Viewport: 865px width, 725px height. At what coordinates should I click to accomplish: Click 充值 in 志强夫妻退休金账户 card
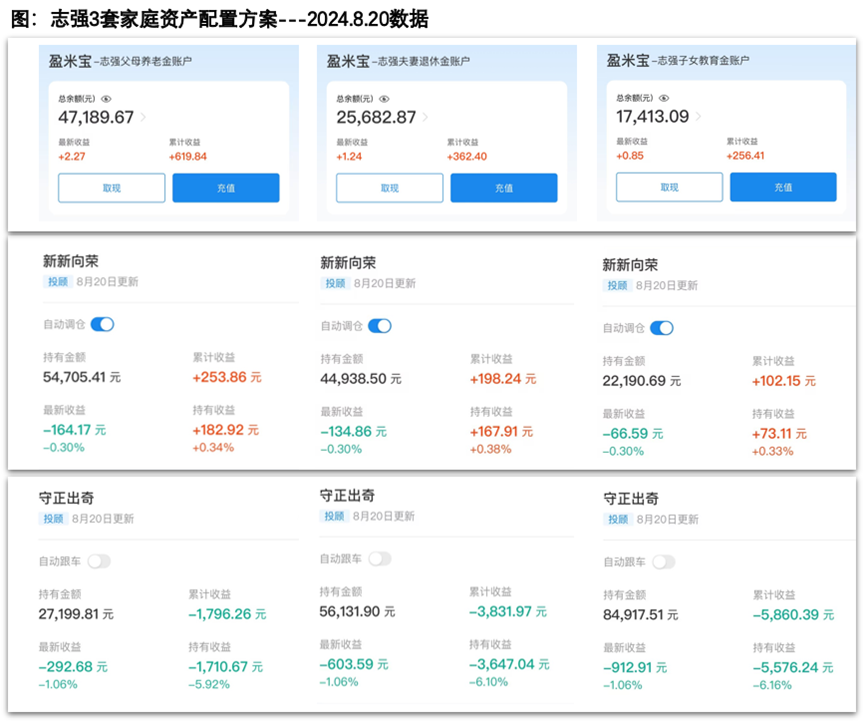tap(504, 188)
